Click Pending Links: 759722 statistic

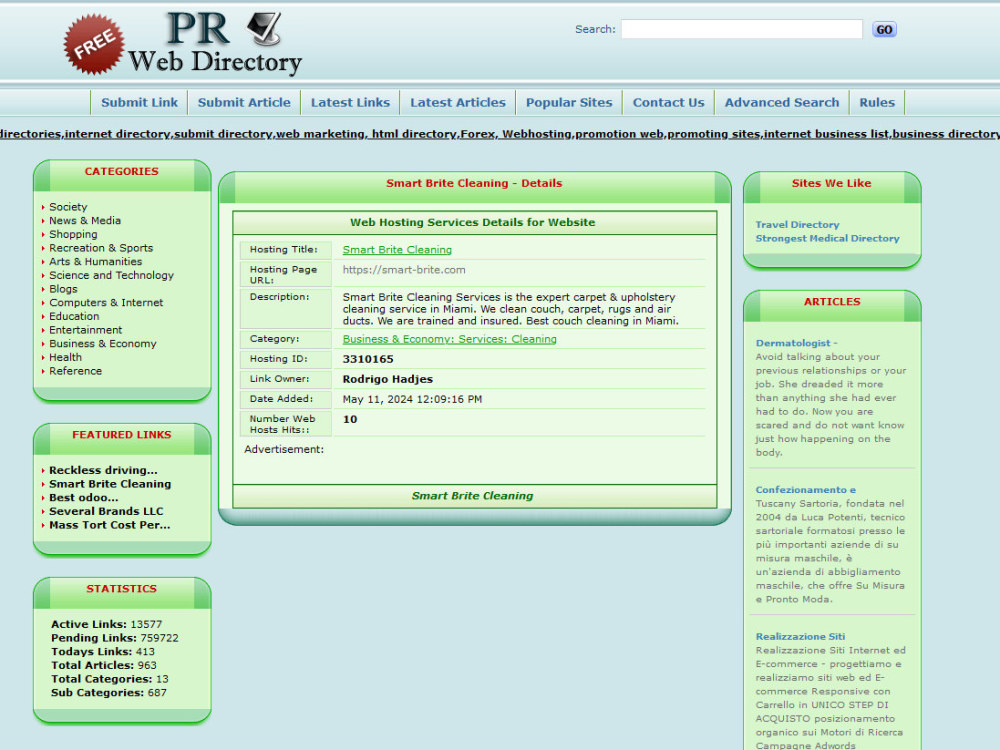(115, 638)
